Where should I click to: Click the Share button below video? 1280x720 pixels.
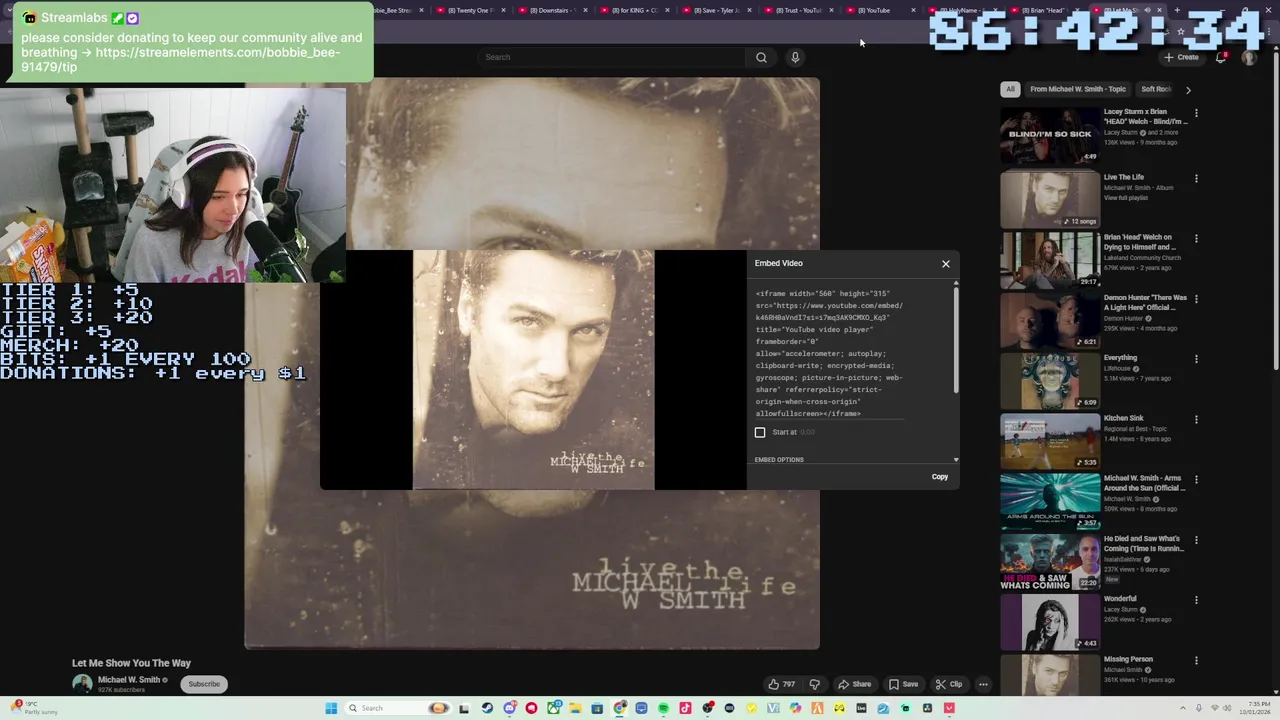coord(855,684)
